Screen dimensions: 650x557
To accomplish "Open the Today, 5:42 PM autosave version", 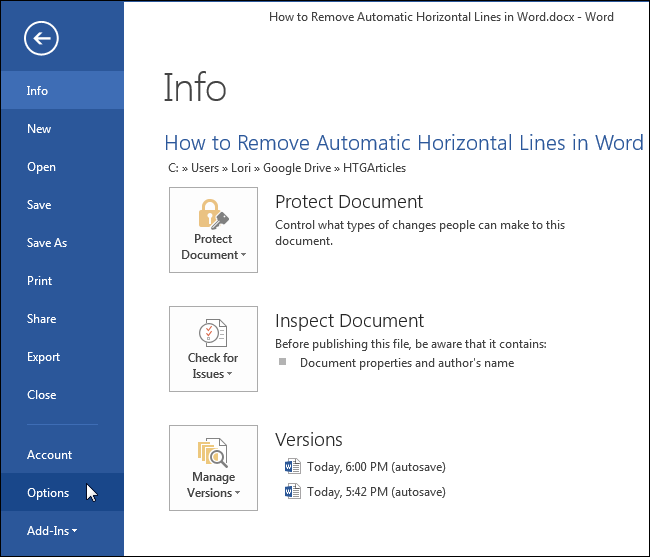I will pyautogui.click(x=376, y=491).
